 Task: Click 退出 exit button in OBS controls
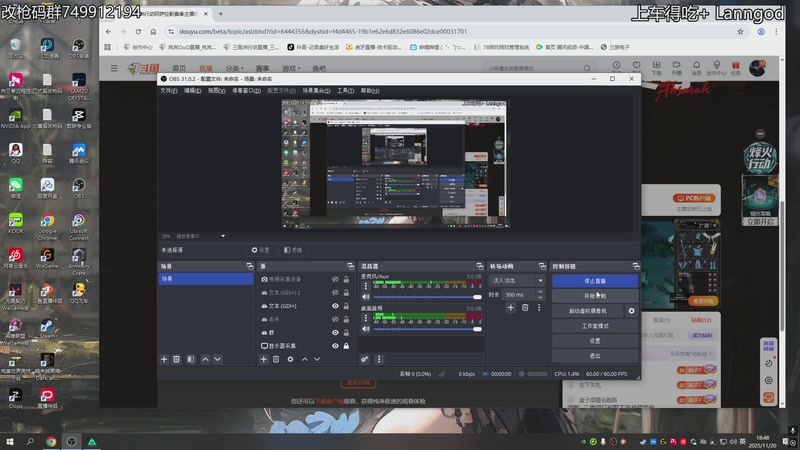(595, 356)
